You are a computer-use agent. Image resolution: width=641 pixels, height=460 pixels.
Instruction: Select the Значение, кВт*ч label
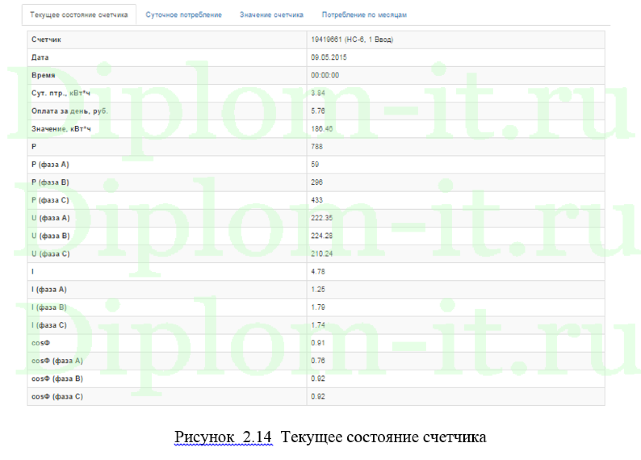61,129
